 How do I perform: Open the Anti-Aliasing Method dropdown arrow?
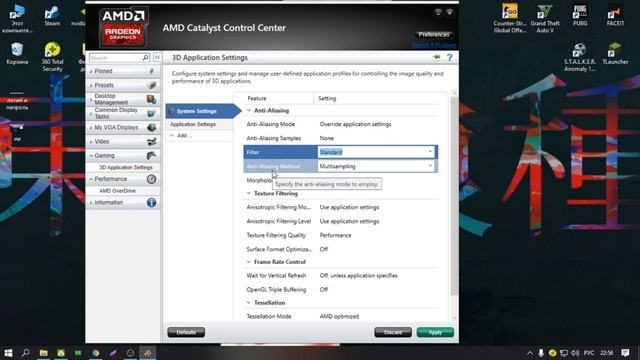pos(430,166)
